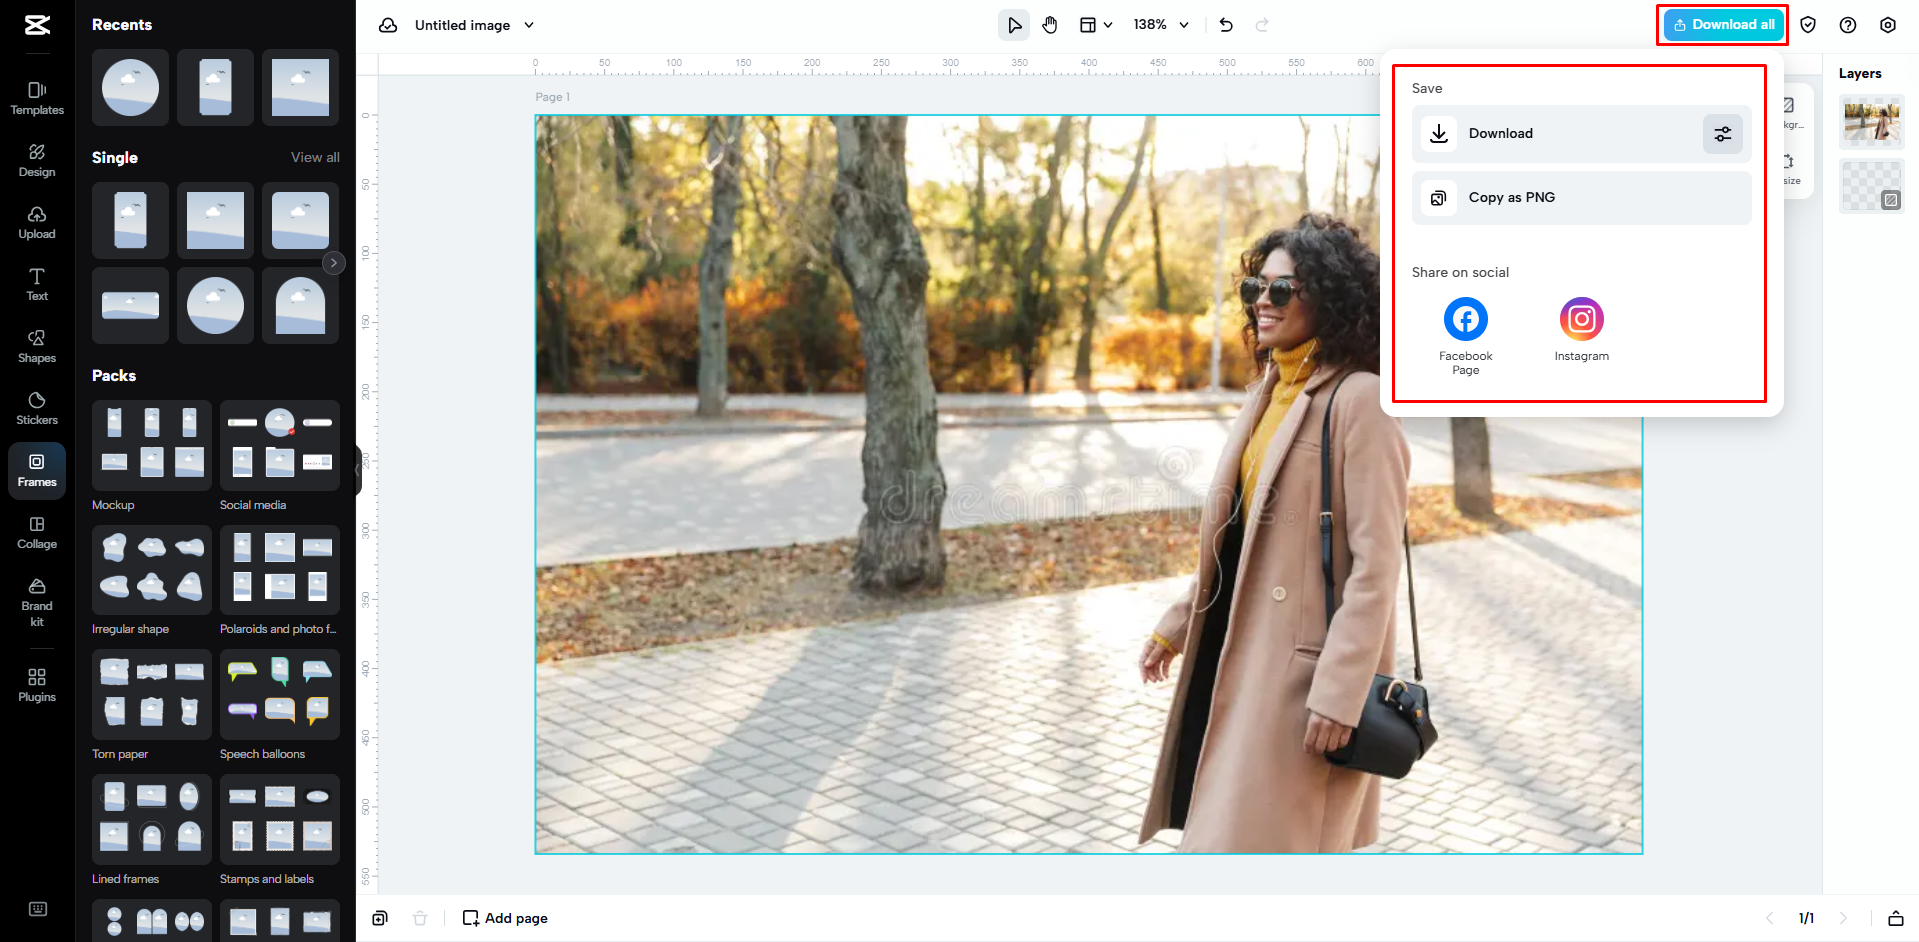The image size is (1919, 942).
Task: Open the settings icon in top bar
Action: [1888, 25]
